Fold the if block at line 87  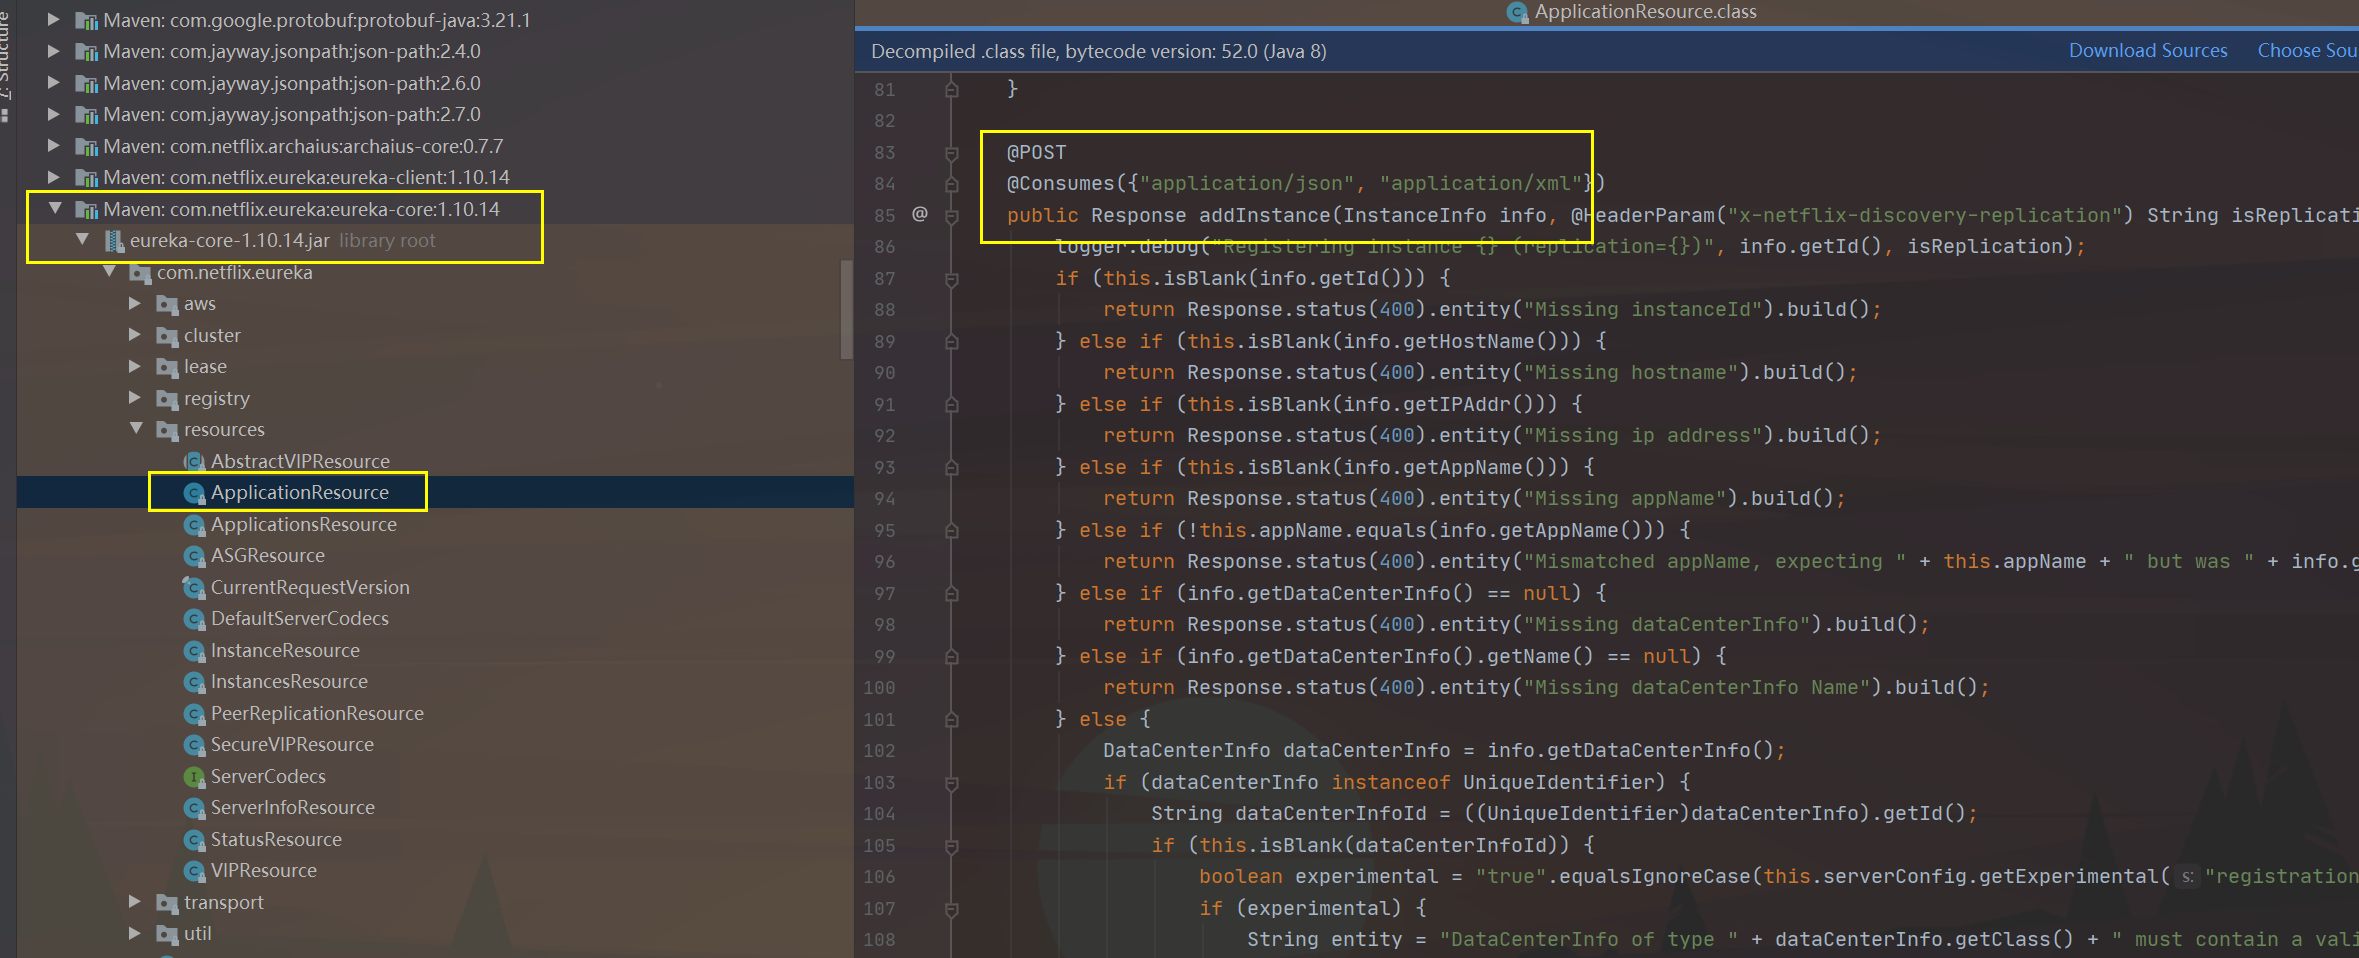point(951,279)
